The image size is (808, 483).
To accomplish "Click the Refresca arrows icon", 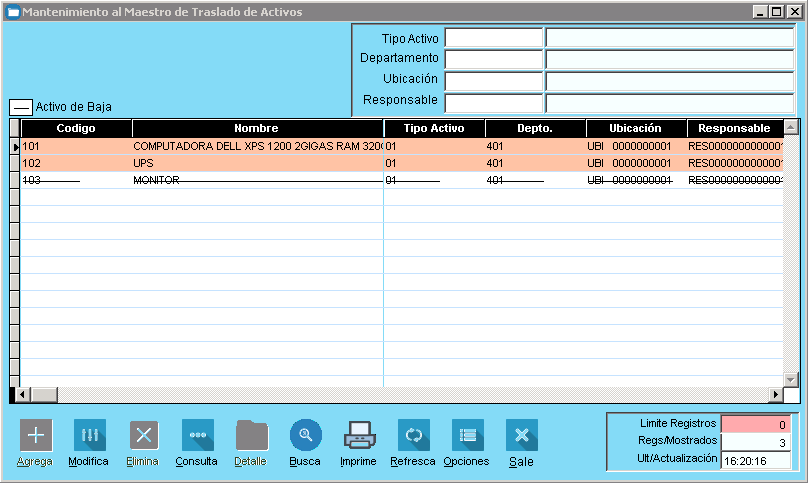I will pos(413,435).
